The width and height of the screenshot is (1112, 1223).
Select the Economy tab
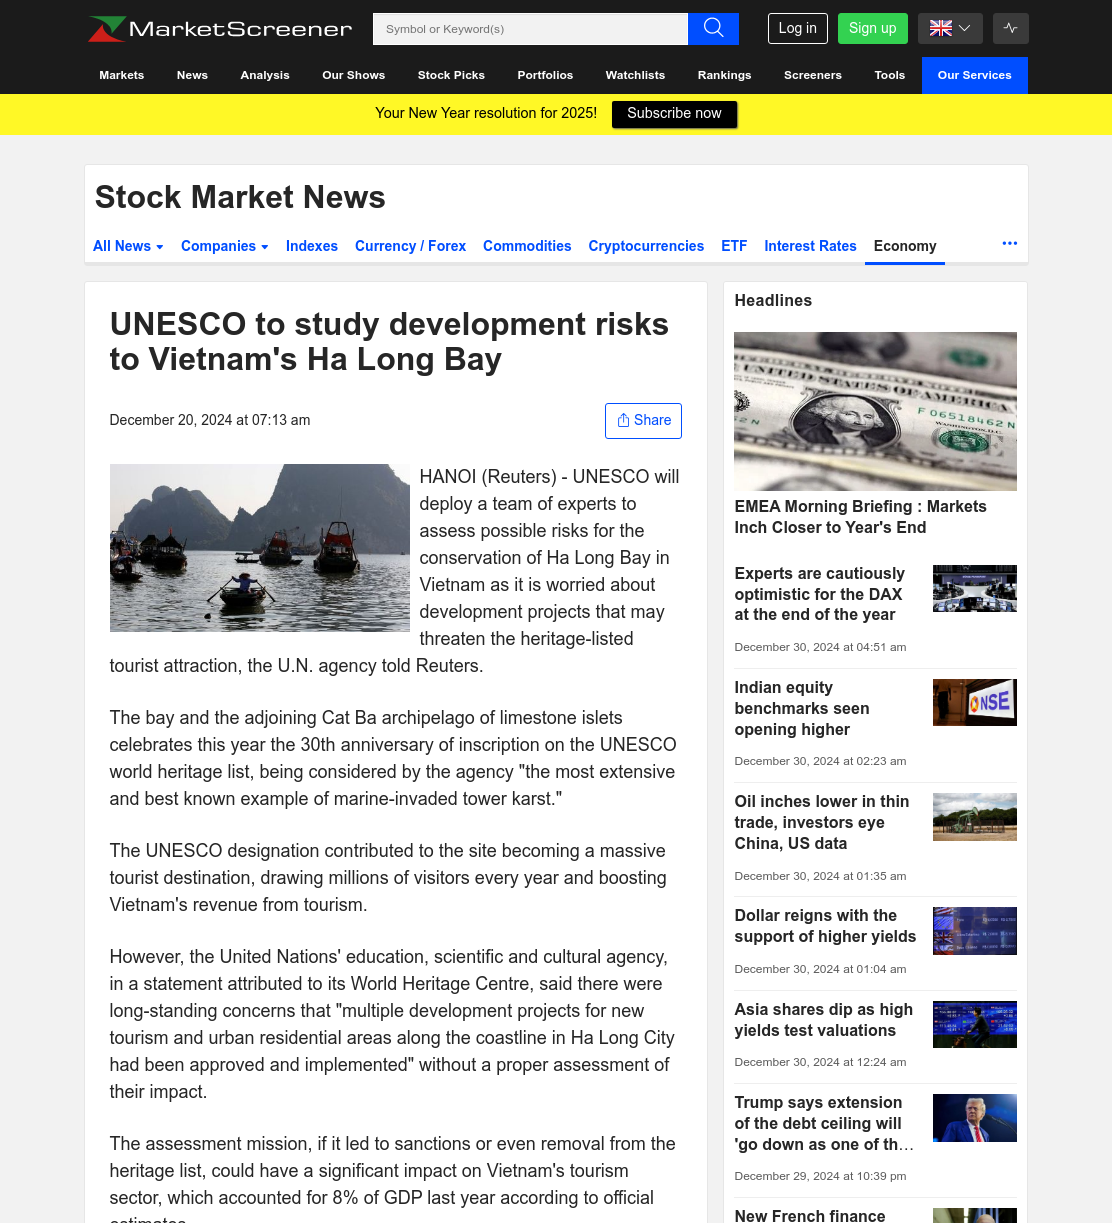(x=905, y=246)
